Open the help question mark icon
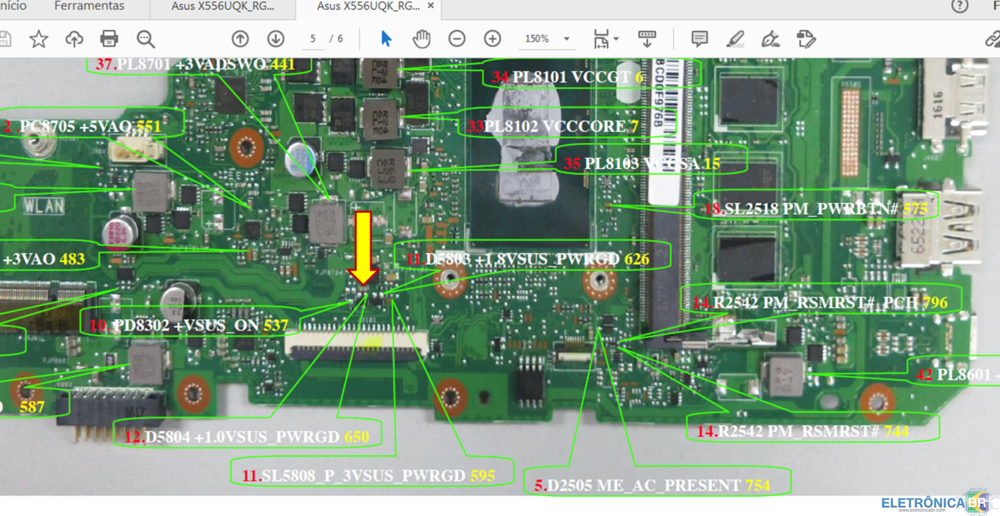Screen dimensions: 1000x516 [x=961, y=6]
